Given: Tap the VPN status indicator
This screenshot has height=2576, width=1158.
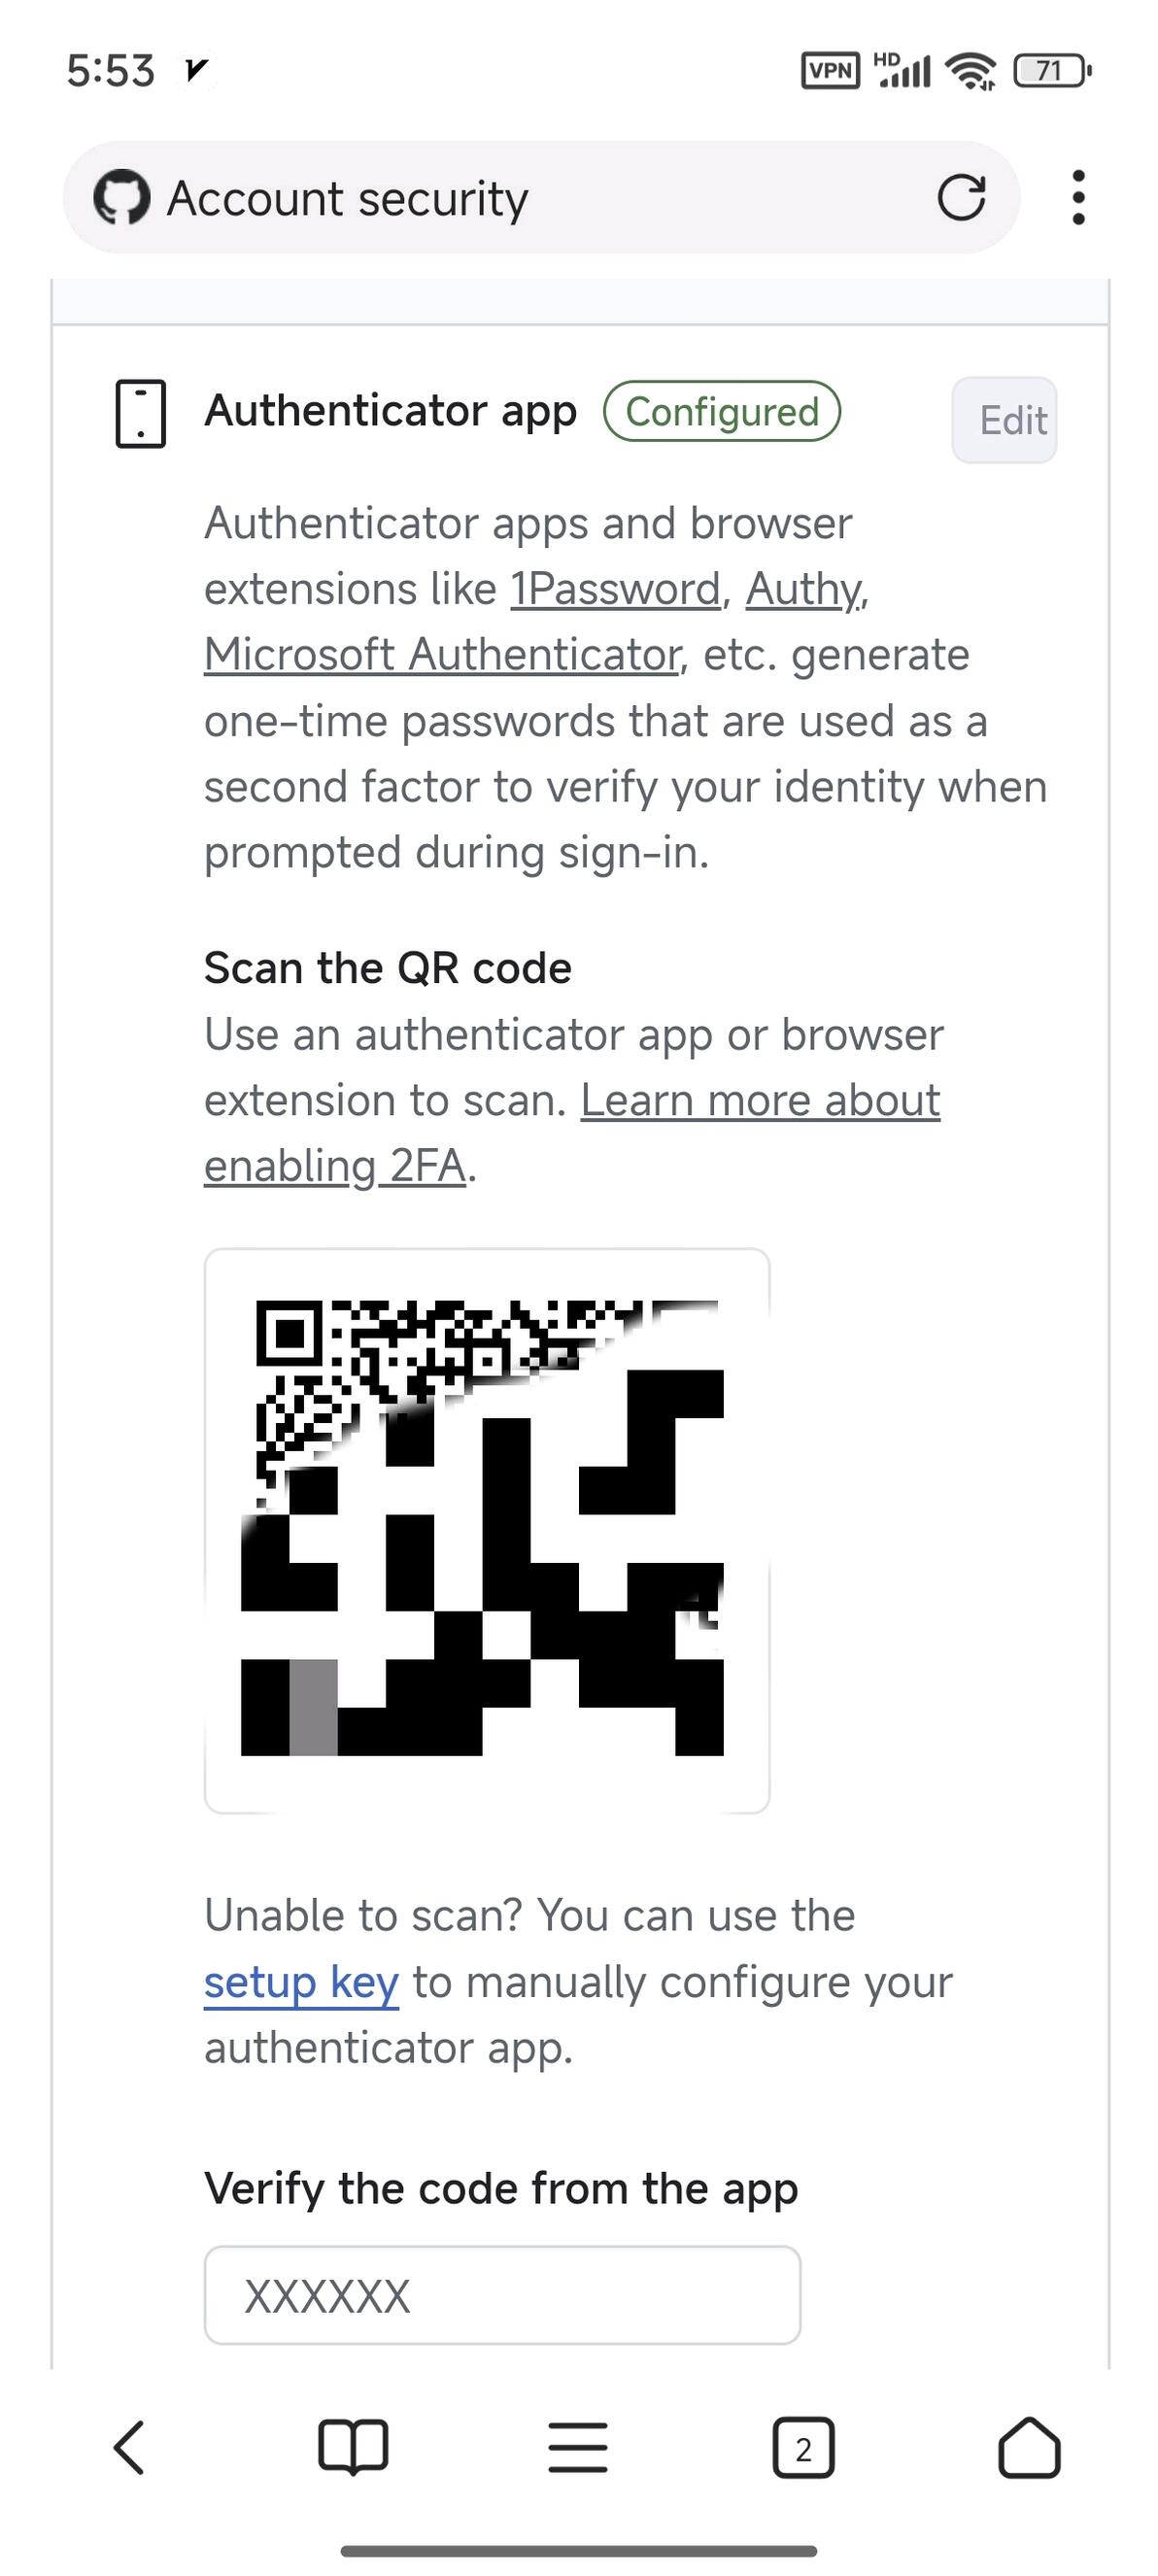Looking at the screenshot, I should pyautogui.click(x=830, y=71).
